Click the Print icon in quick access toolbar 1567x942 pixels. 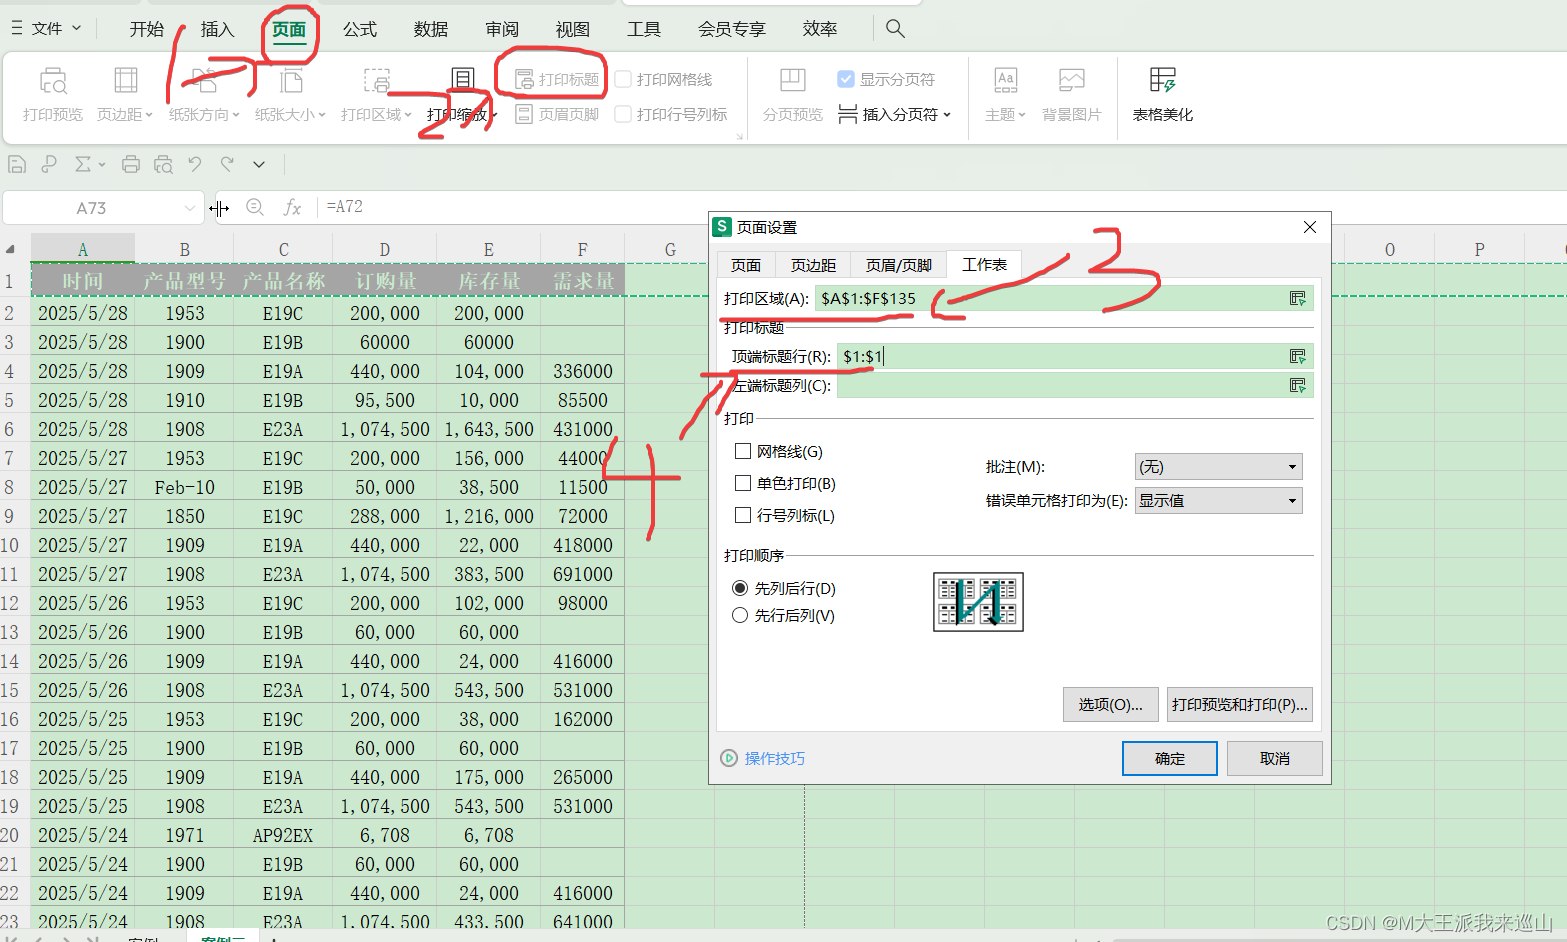pos(131,164)
